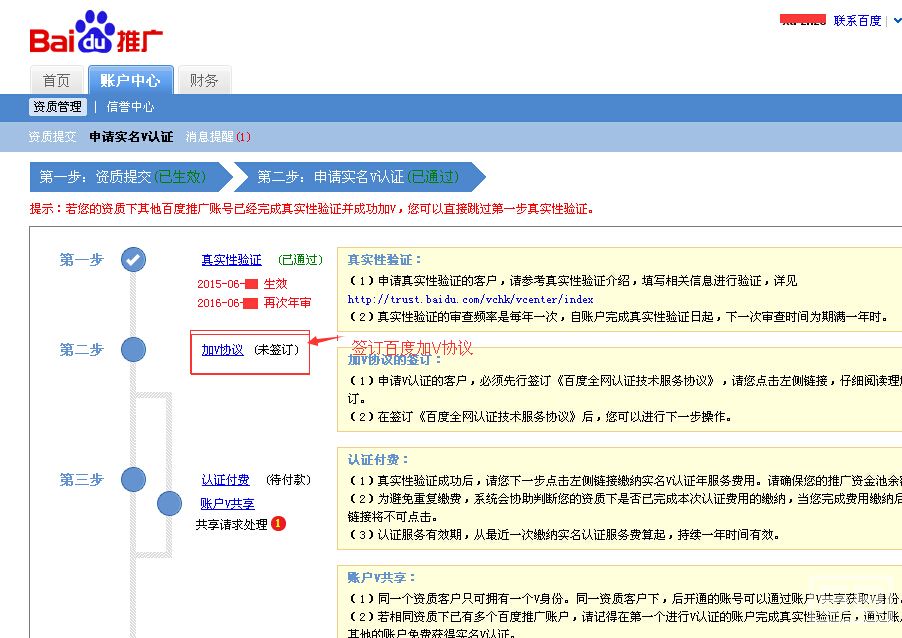
Task: Click the 第一步 label in the timeline
Action: pyautogui.click(x=82, y=260)
